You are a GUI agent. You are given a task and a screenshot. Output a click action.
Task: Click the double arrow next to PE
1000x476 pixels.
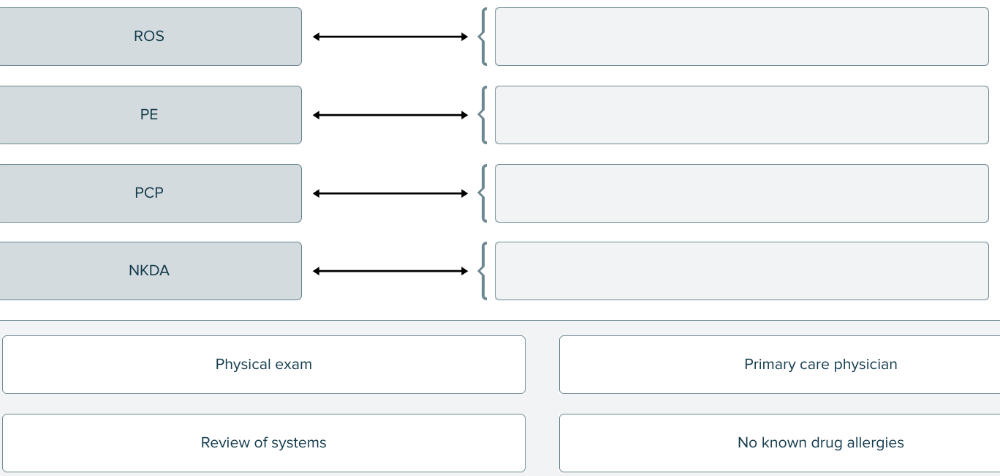pos(390,115)
